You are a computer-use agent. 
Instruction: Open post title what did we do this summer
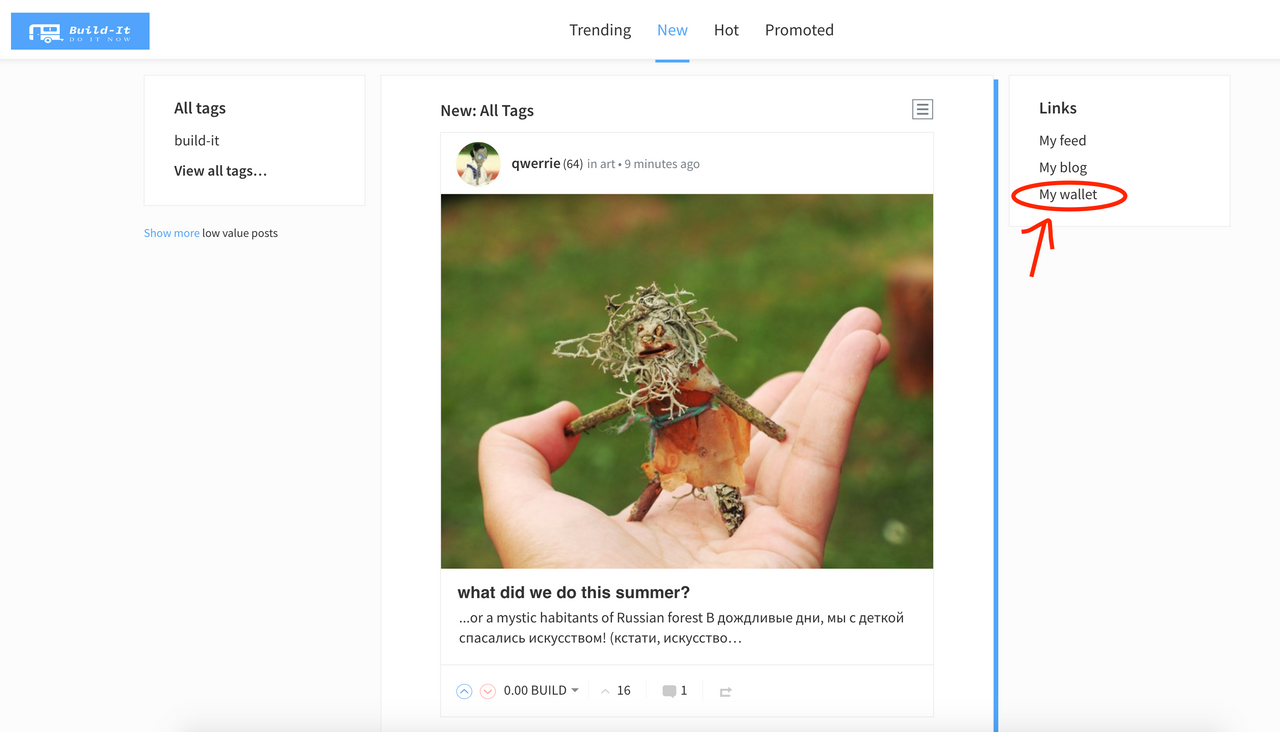[573, 592]
